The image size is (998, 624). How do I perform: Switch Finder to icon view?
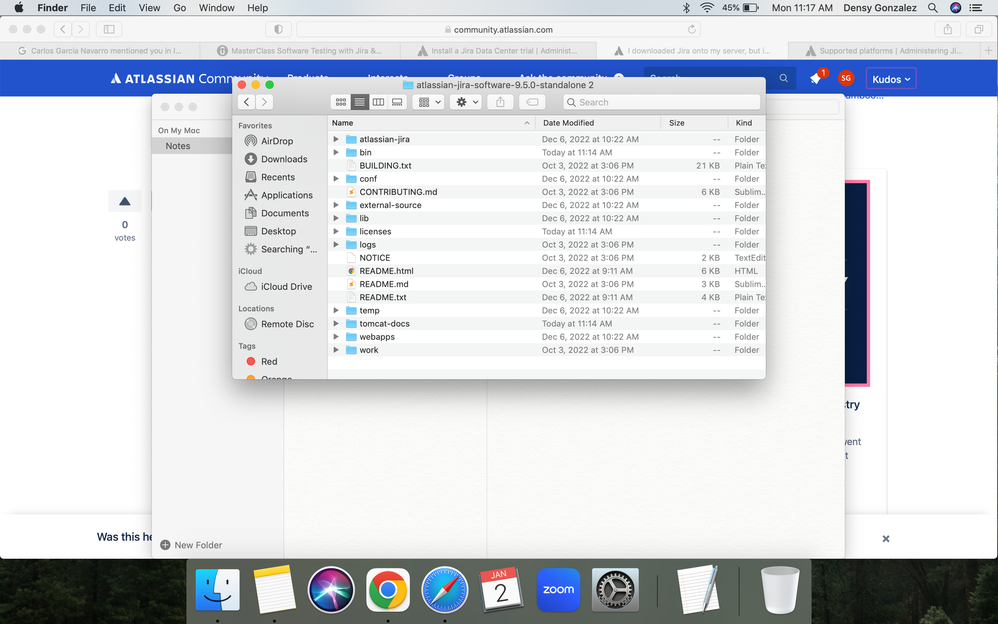(341, 102)
